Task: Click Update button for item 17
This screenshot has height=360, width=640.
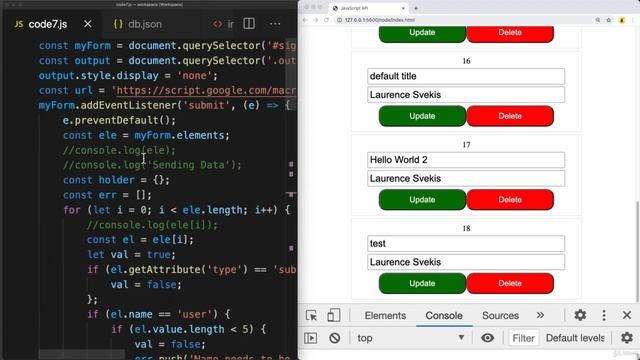Action: pyautogui.click(x=422, y=200)
